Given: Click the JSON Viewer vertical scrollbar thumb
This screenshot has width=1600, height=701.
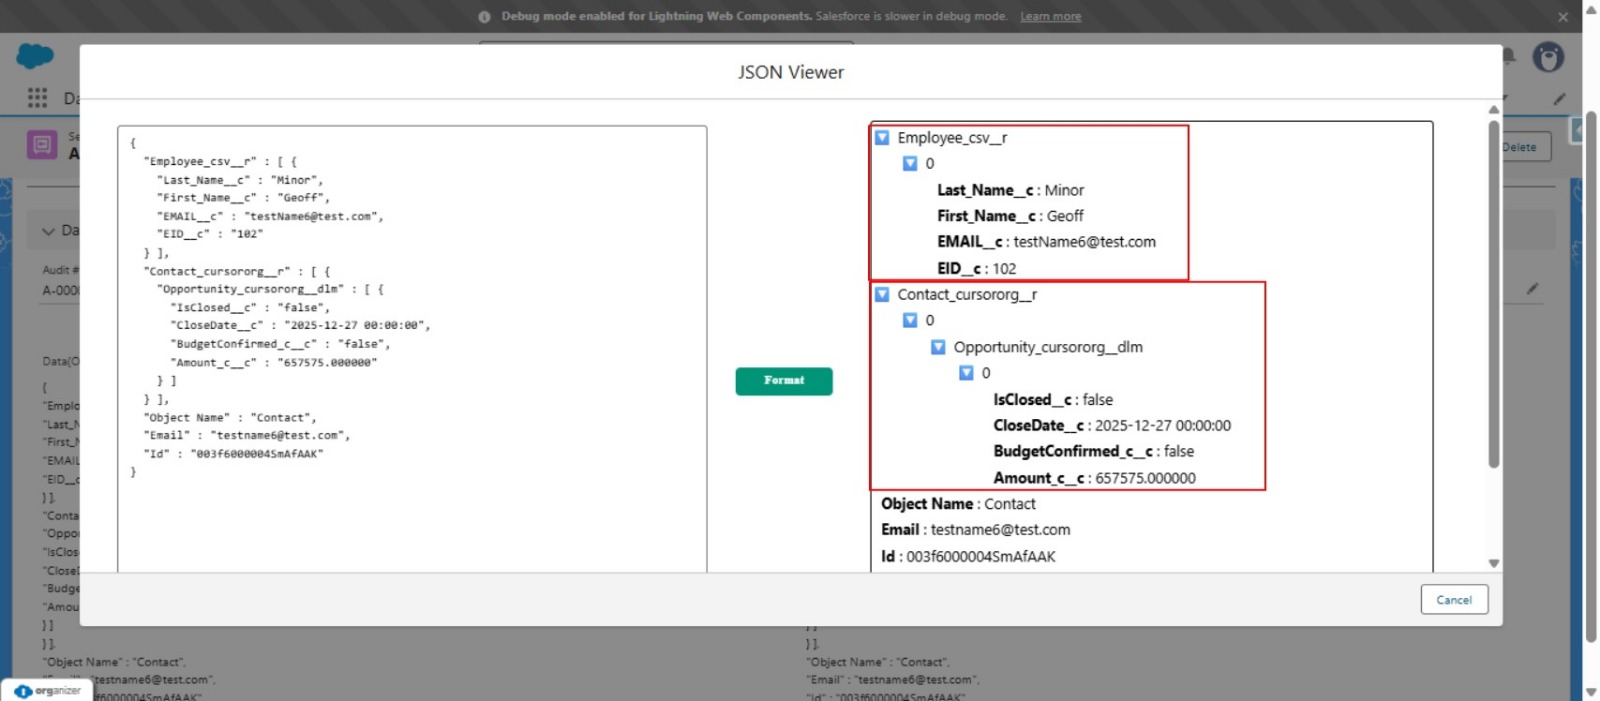Looking at the screenshot, I should tap(1494, 295).
